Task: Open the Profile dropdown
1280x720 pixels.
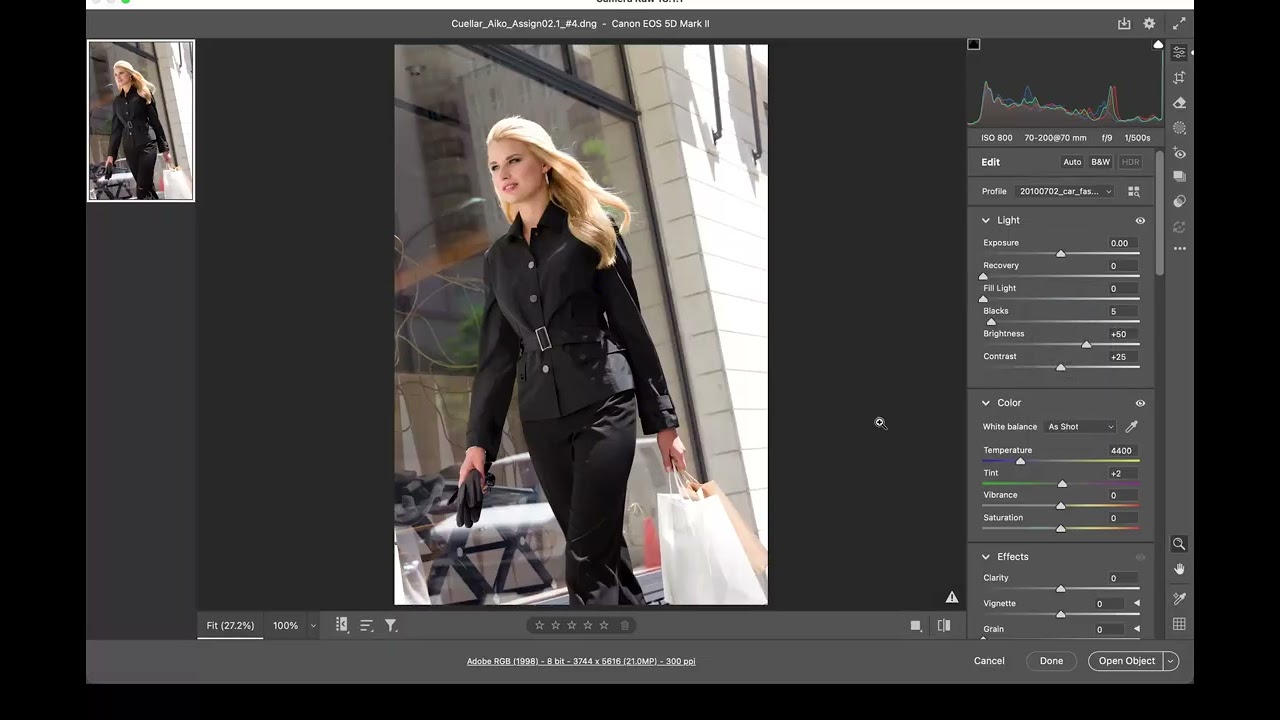Action: (x=1065, y=191)
